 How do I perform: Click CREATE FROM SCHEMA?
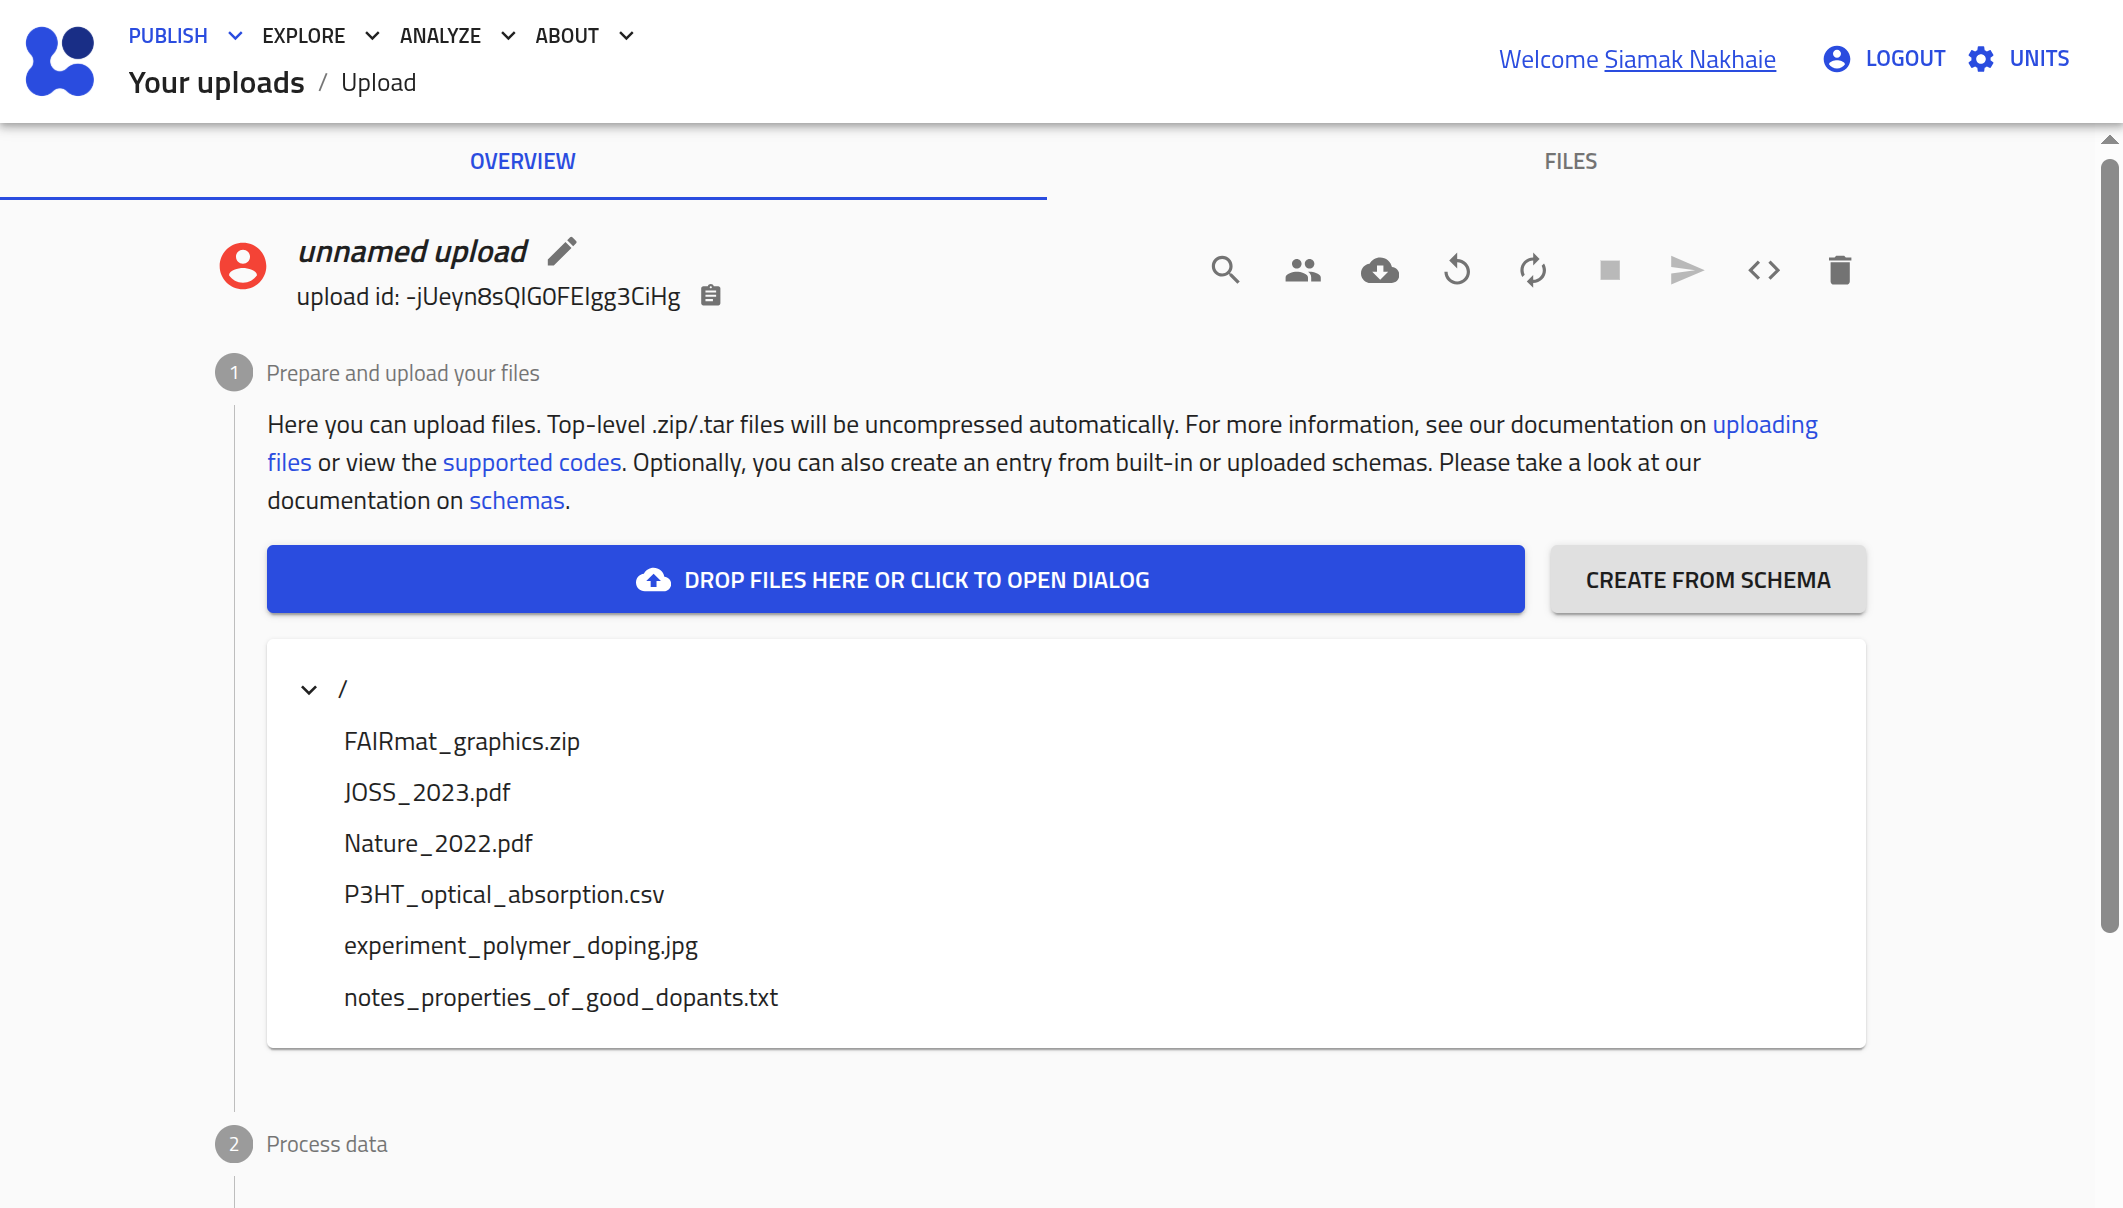(1707, 579)
